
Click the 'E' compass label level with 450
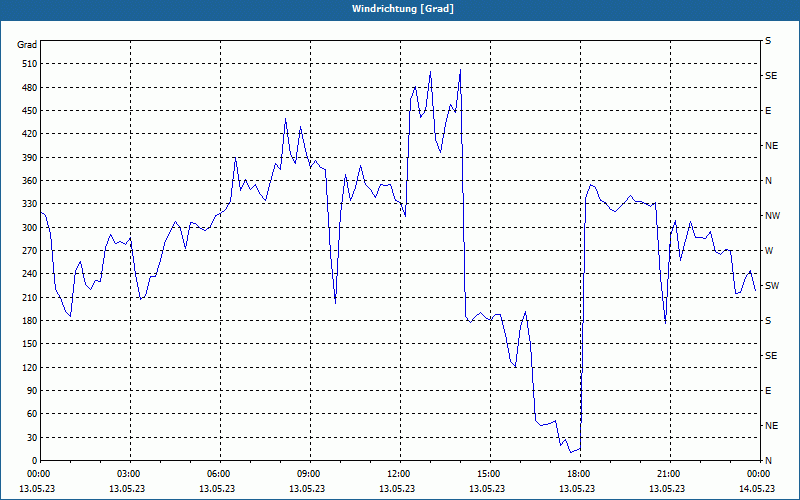[768, 111]
